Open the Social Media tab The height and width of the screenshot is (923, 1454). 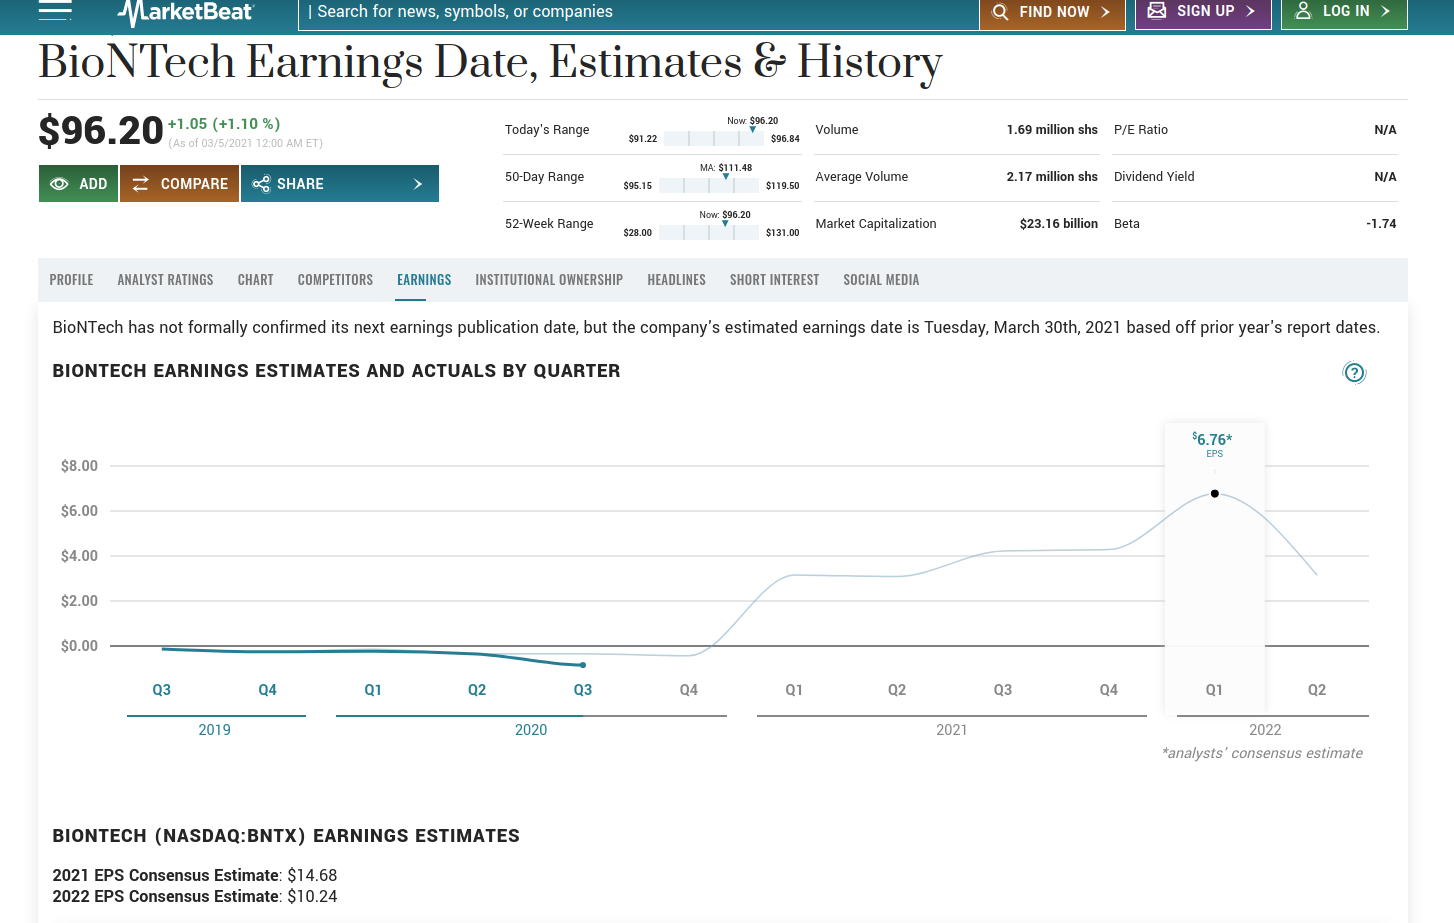[881, 280]
